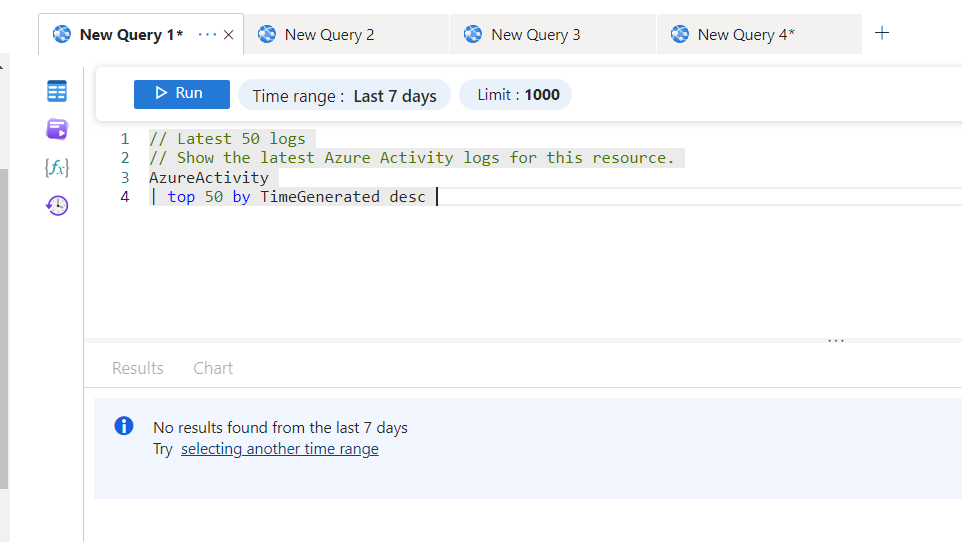
Task: Open the Queries sidebar icon
Action: tap(56, 130)
